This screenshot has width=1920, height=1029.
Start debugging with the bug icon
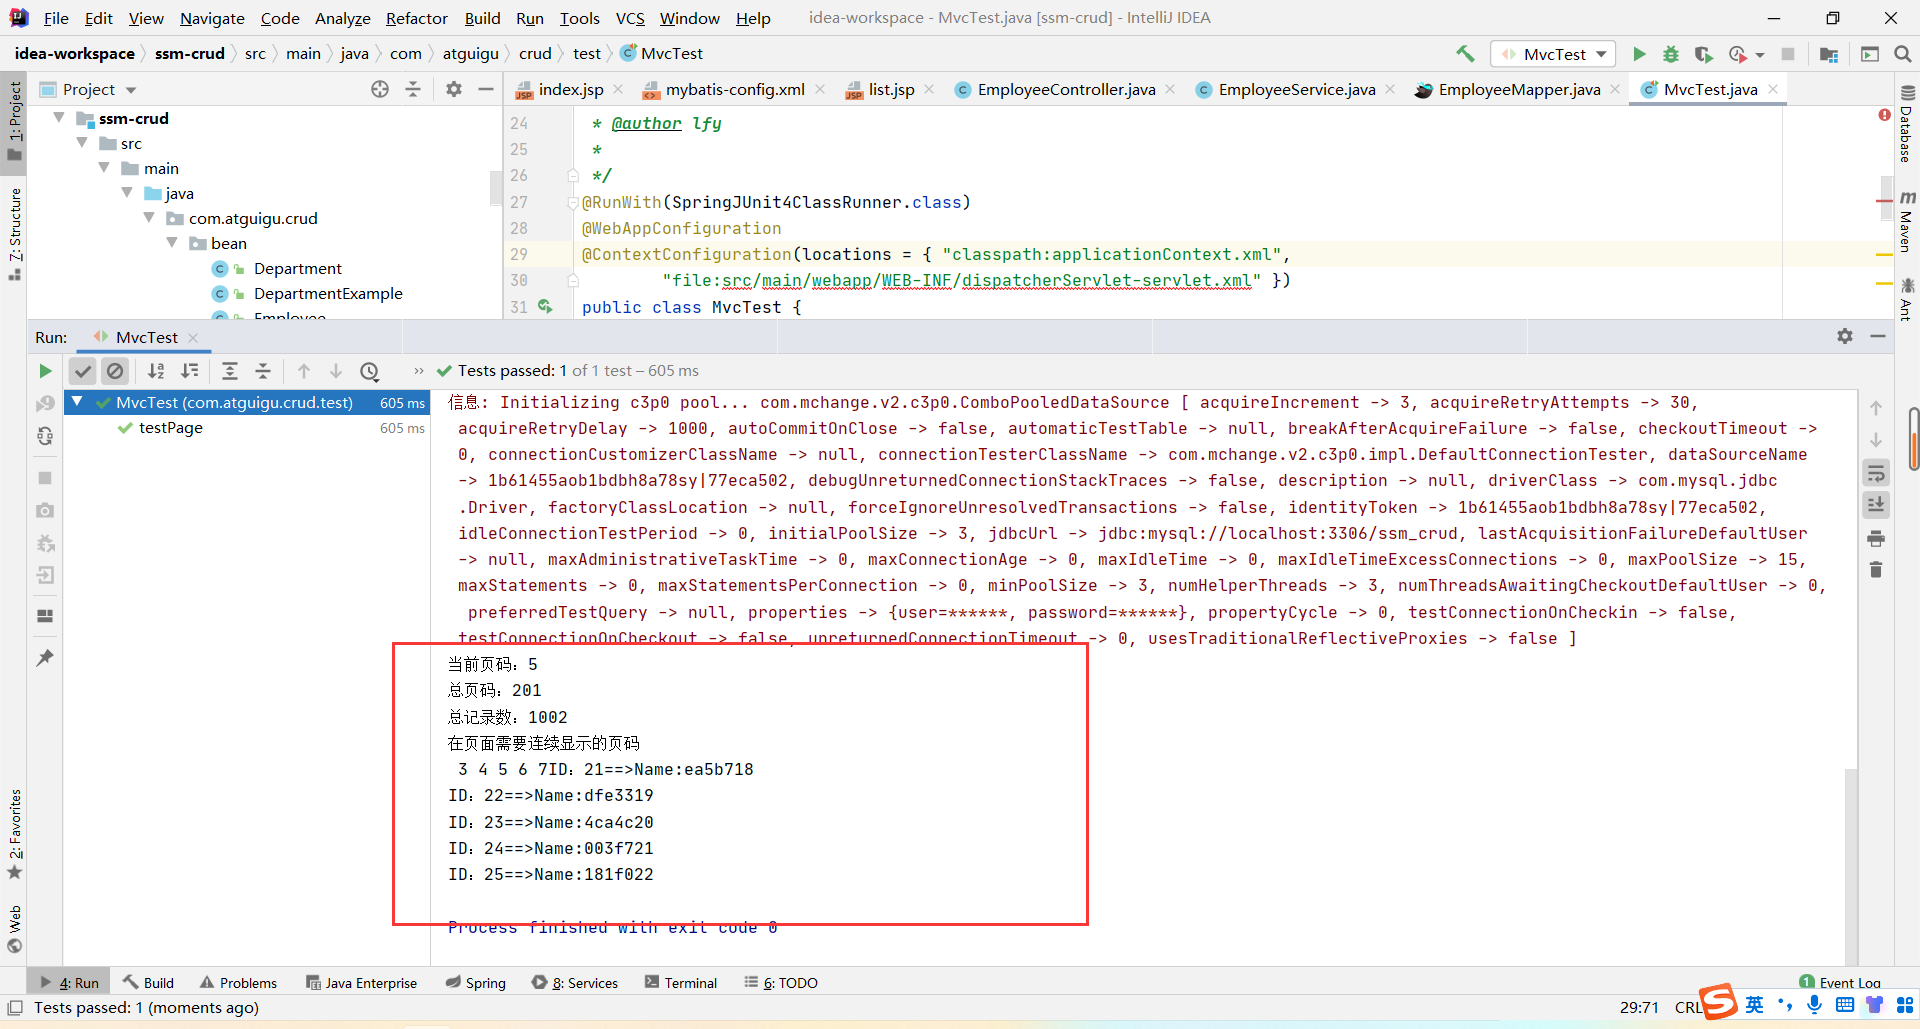point(1671,54)
